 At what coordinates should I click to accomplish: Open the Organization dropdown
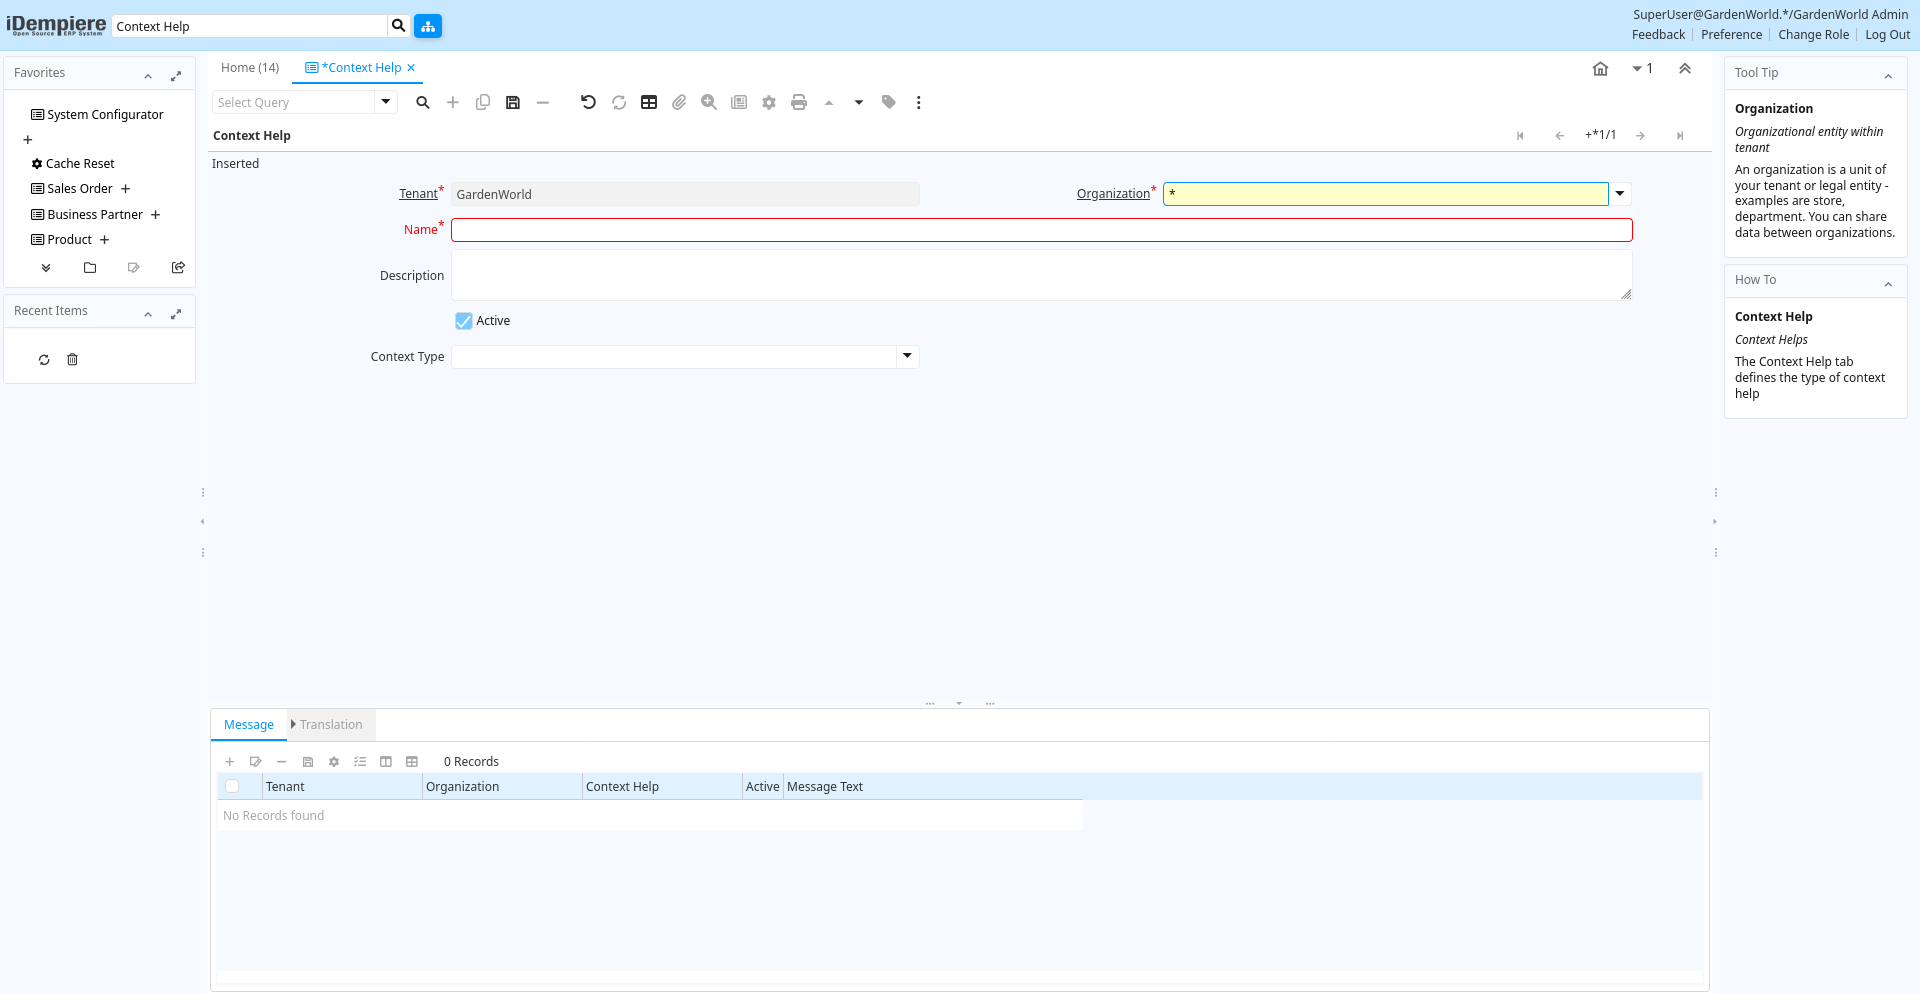(1620, 194)
